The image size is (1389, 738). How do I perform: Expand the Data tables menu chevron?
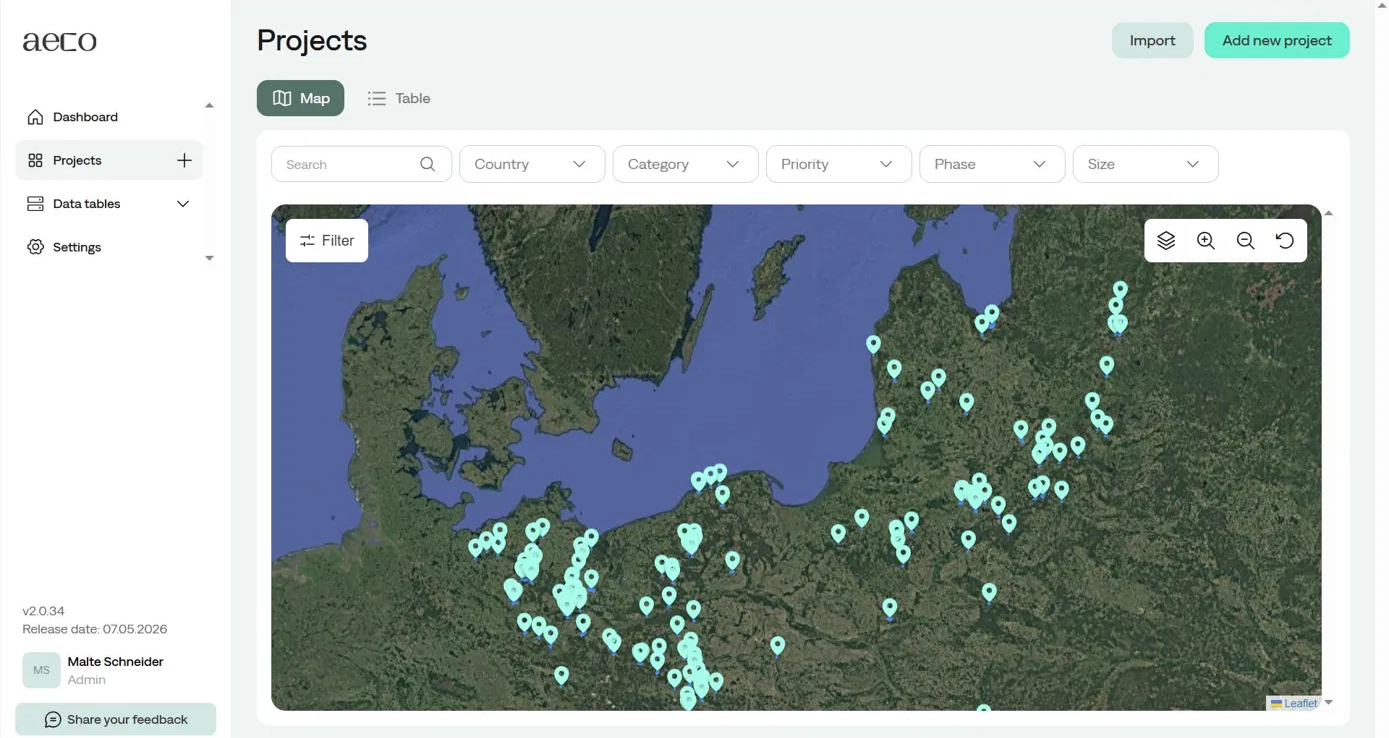(183, 204)
